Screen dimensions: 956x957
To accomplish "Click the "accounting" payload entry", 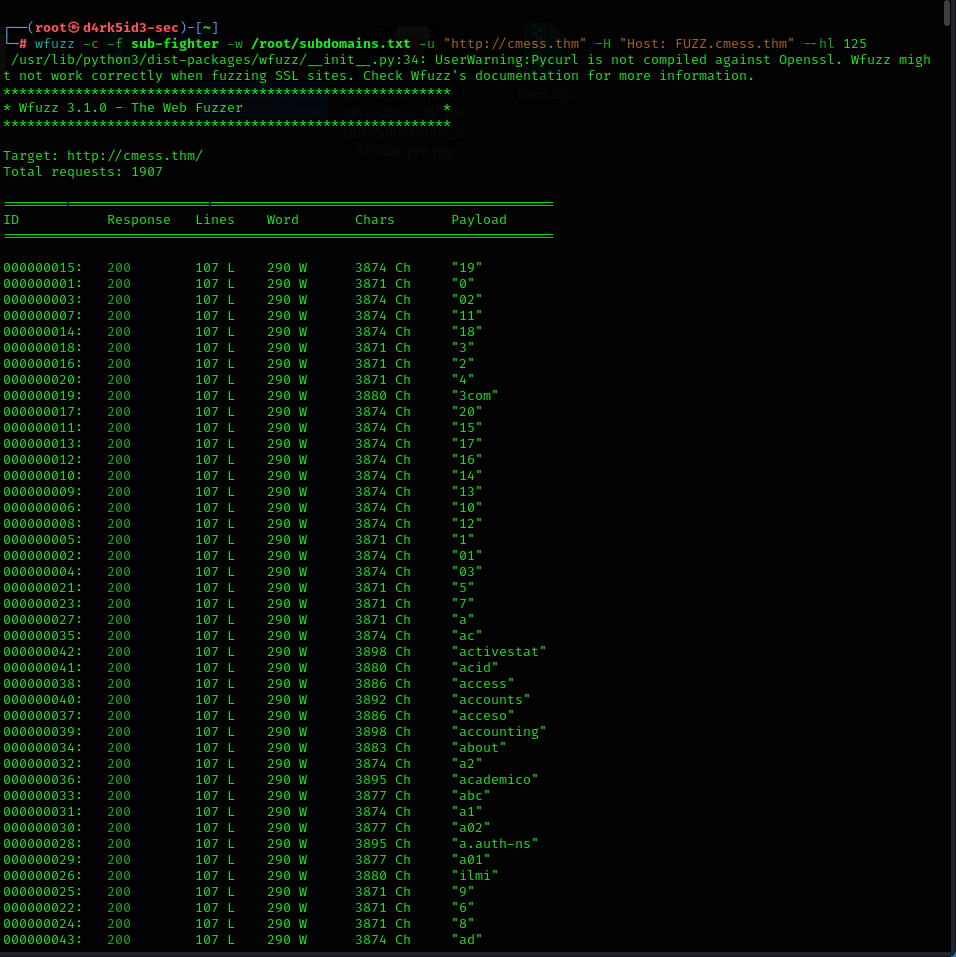I will (498, 732).
